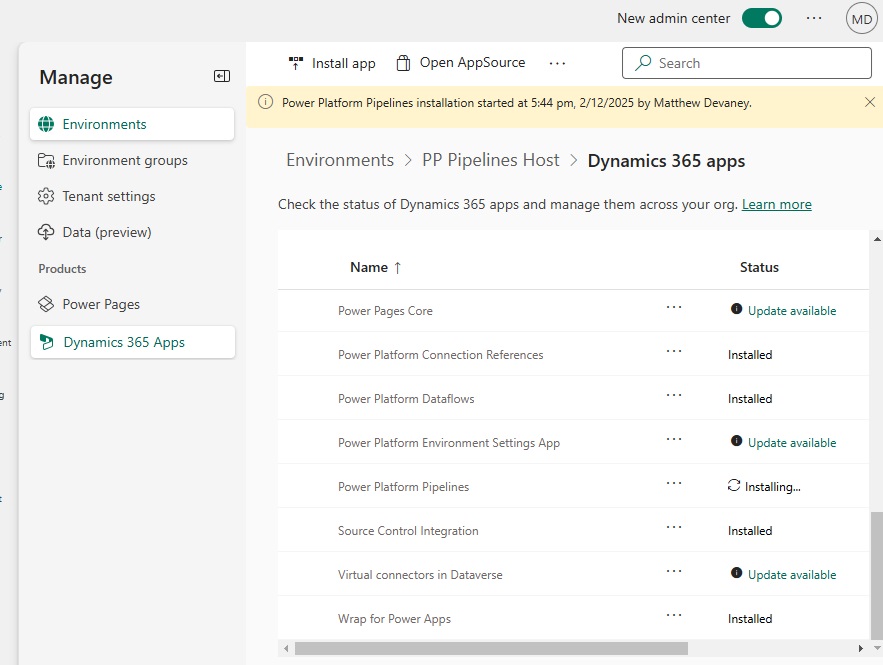
Task: Select Power Platform Connection References name
Action: coord(440,355)
